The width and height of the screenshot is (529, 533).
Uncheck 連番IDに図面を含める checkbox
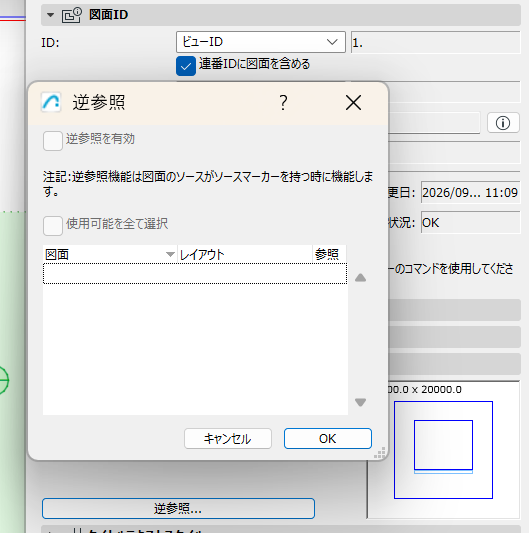(x=186, y=66)
